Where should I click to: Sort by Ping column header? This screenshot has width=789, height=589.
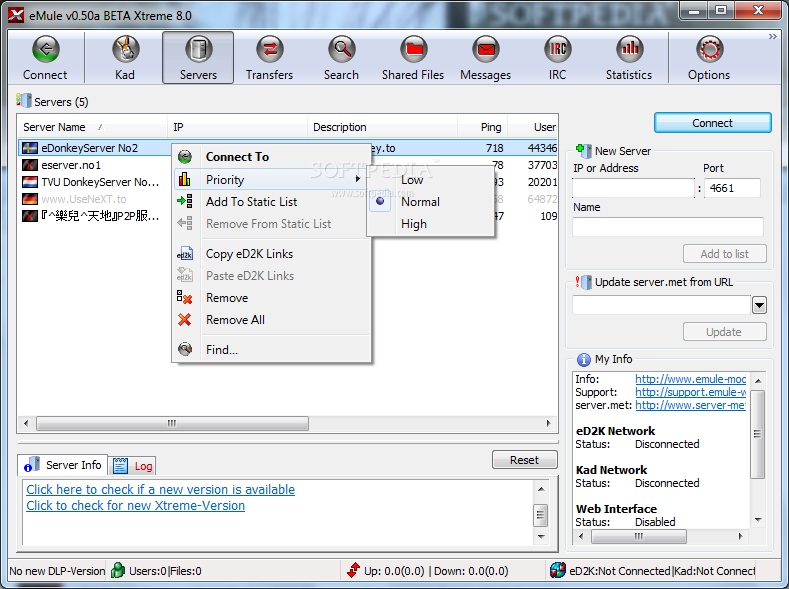pyautogui.click(x=483, y=127)
